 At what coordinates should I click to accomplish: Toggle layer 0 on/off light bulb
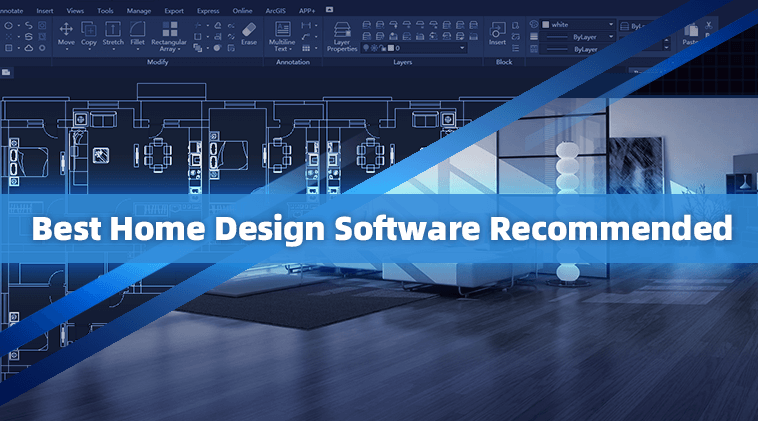tap(366, 48)
